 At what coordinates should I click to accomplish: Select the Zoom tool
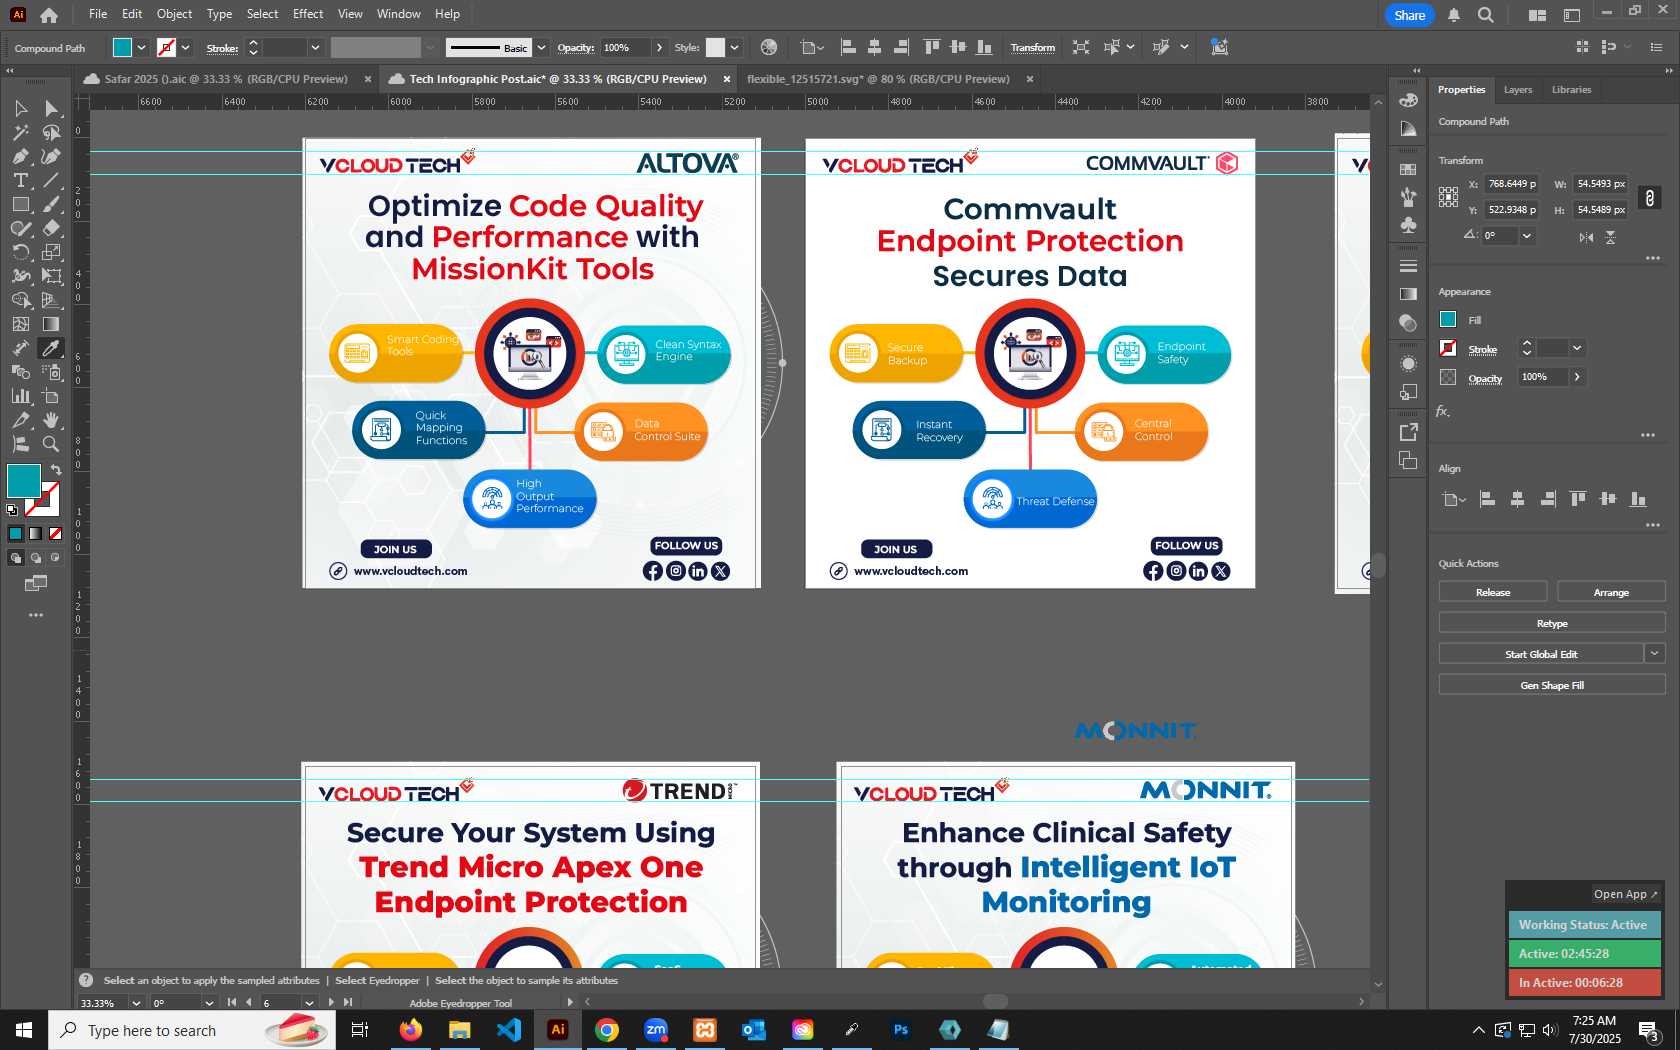pyautogui.click(x=51, y=444)
